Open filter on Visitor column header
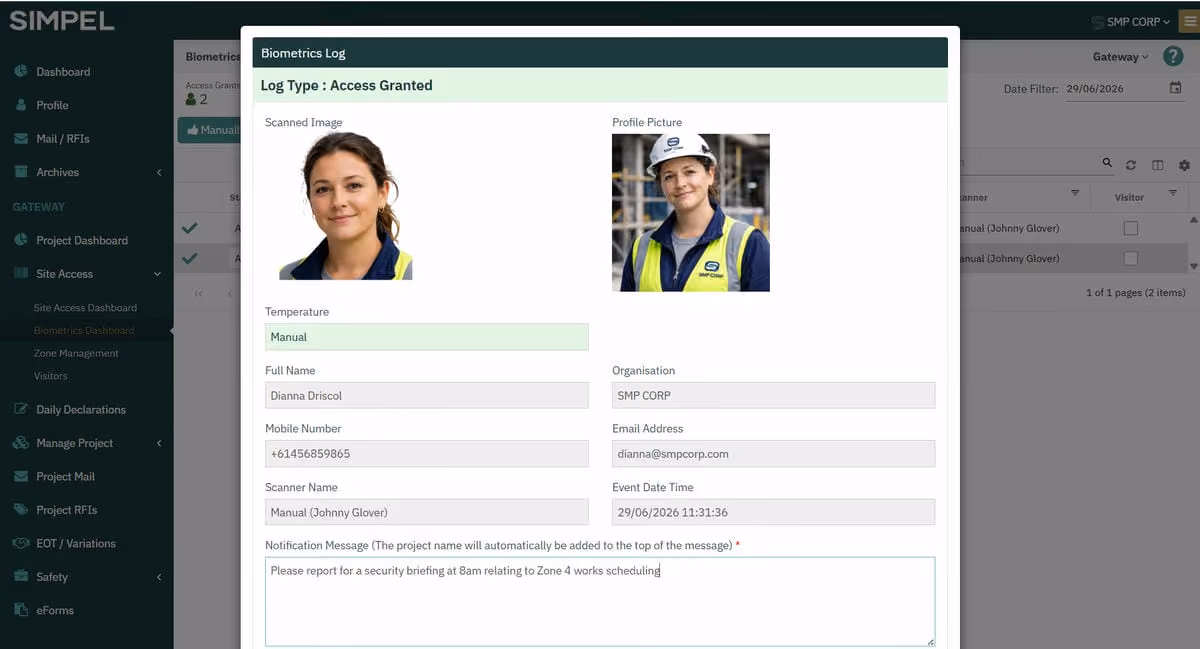Image resolution: width=1200 pixels, height=649 pixels. click(1172, 193)
